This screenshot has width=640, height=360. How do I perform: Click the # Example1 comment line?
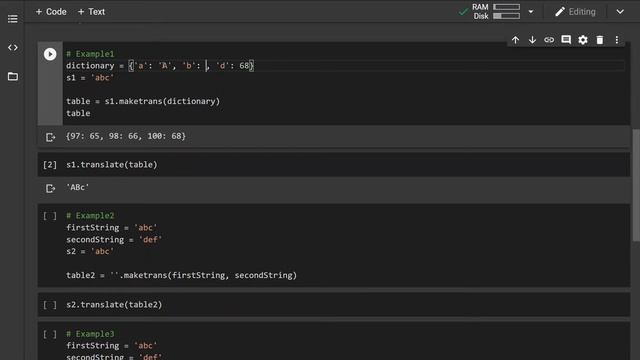90,54
